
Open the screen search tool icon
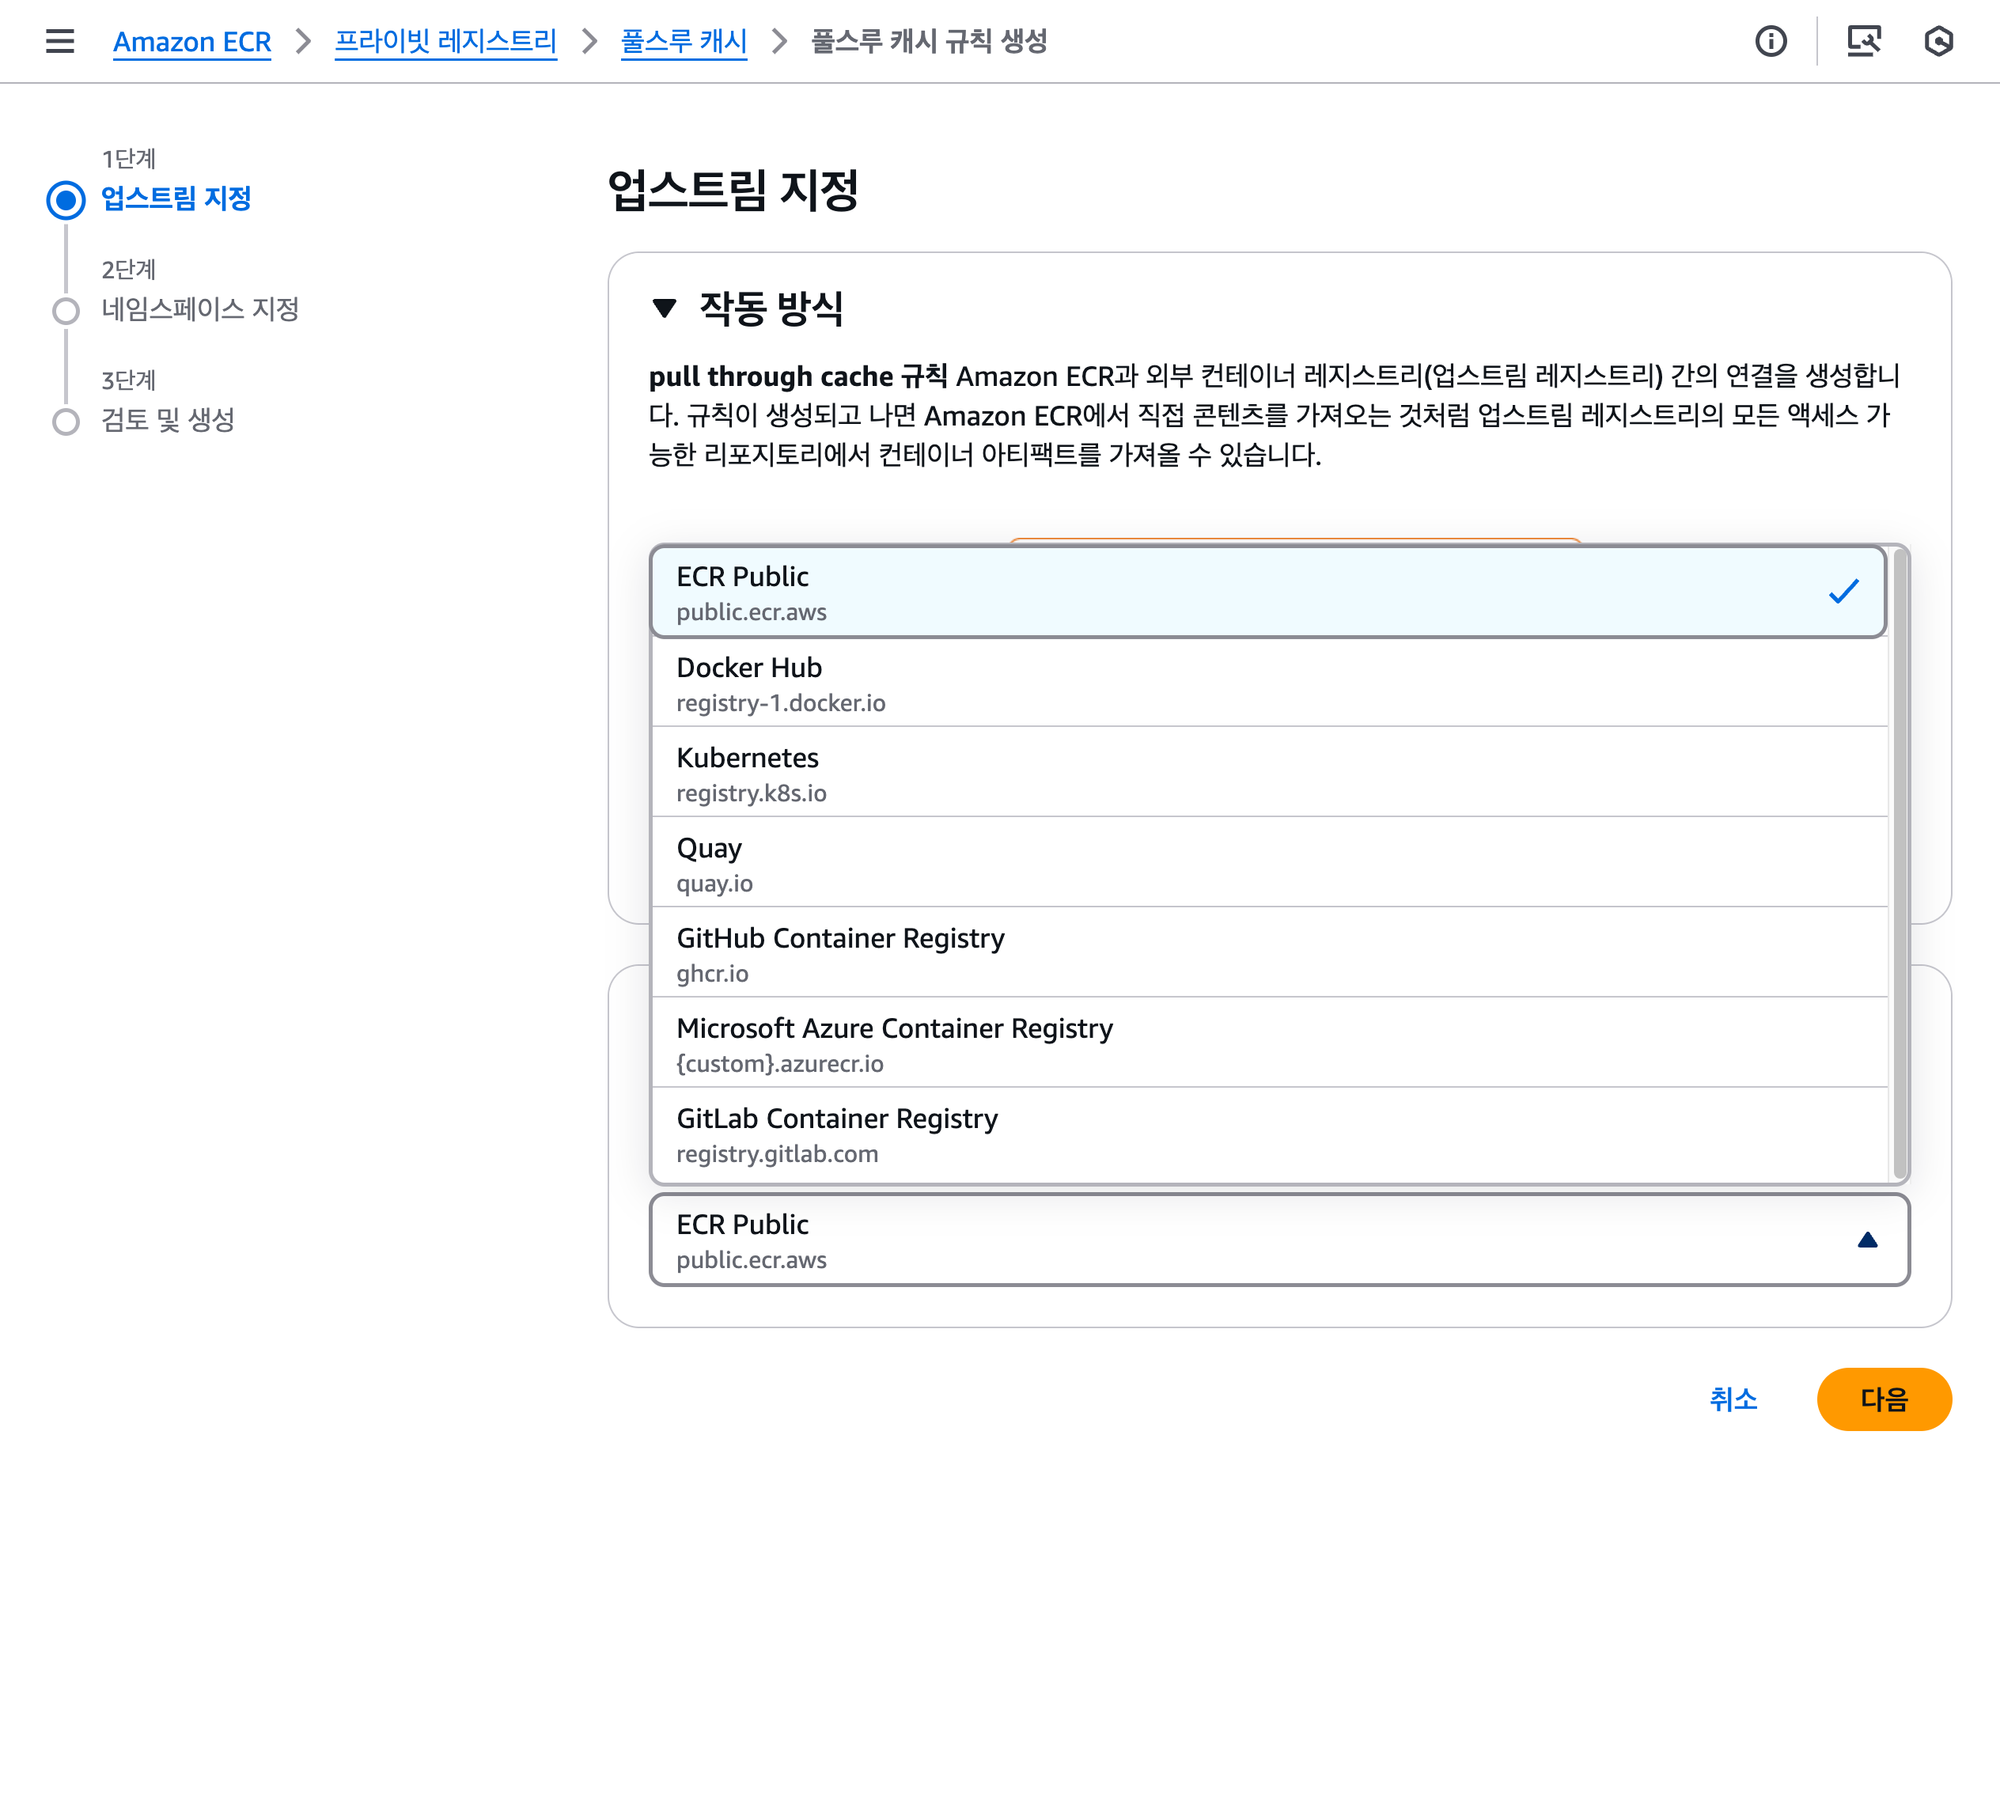tap(1864, 41)
